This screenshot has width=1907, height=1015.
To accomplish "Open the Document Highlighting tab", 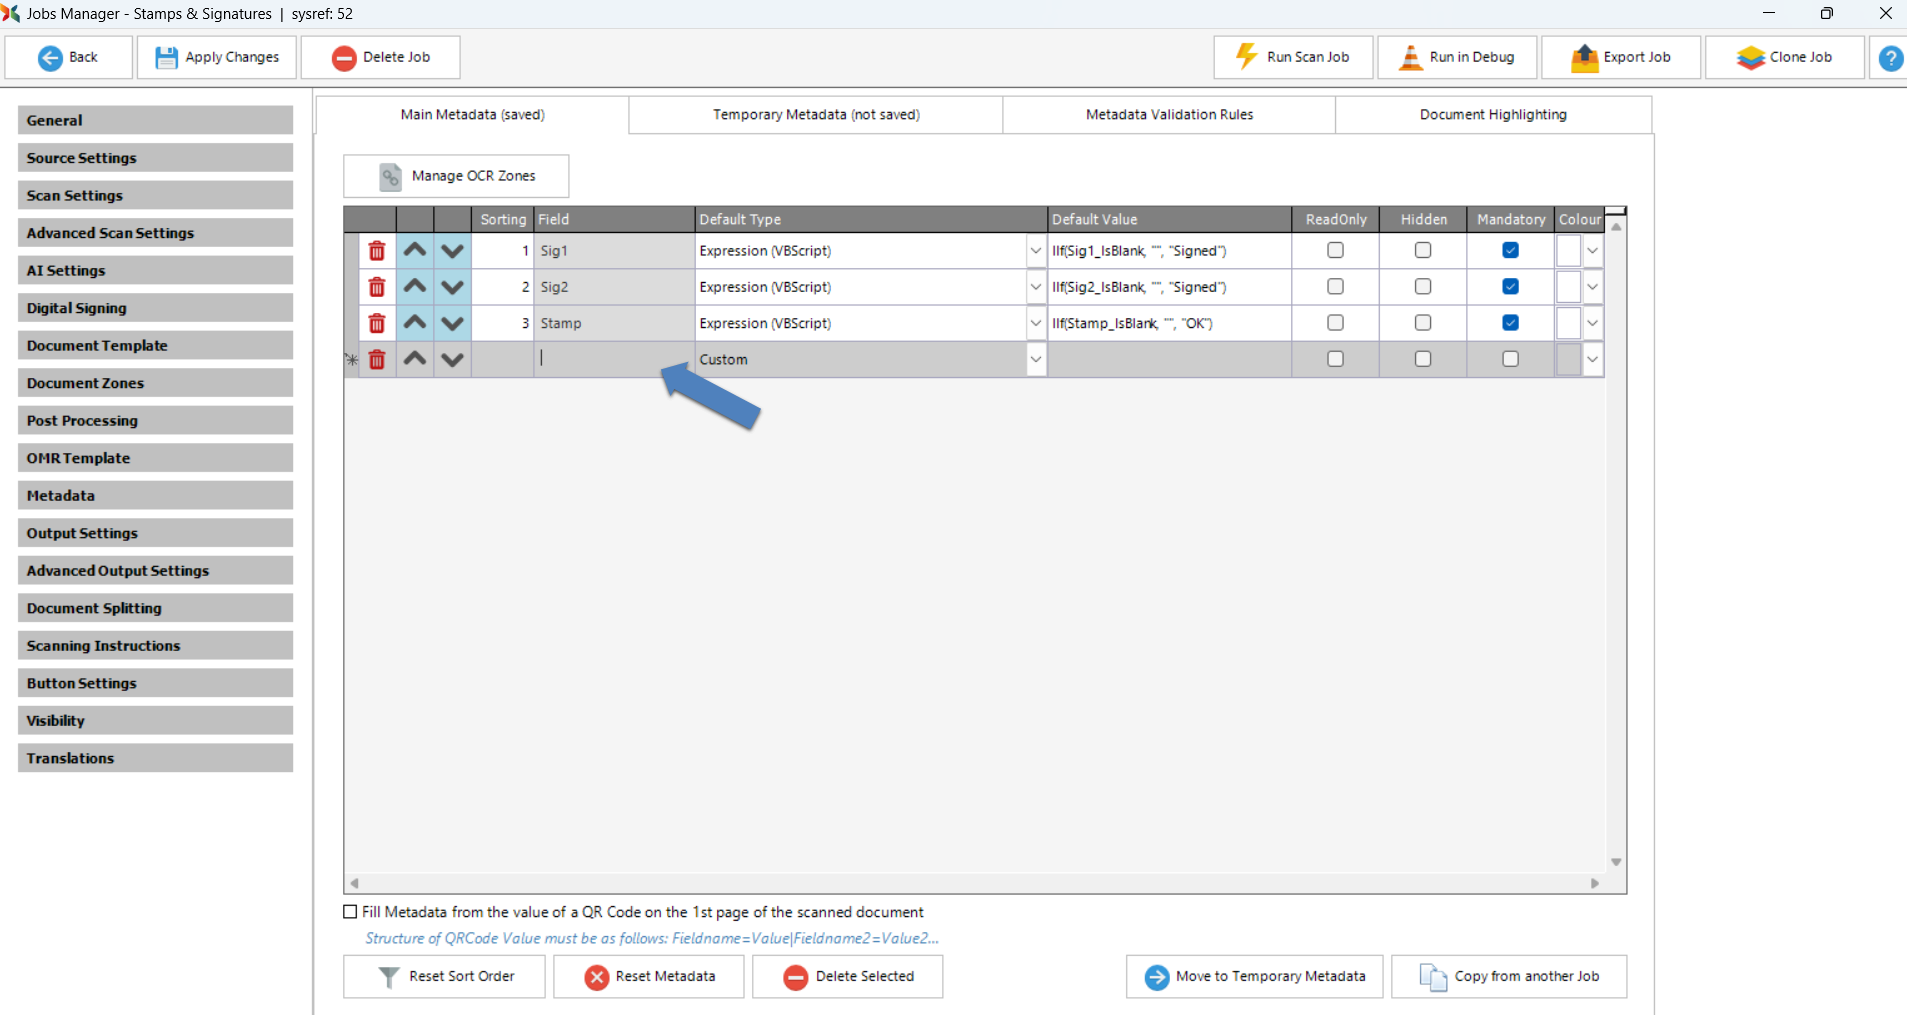I will click(1492, 115).
